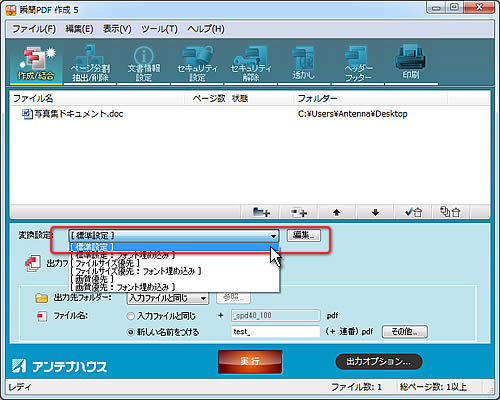Choose [ 標準設定 ] highlighted in the list
Screen dimensions: 500x400
[174, 247]
